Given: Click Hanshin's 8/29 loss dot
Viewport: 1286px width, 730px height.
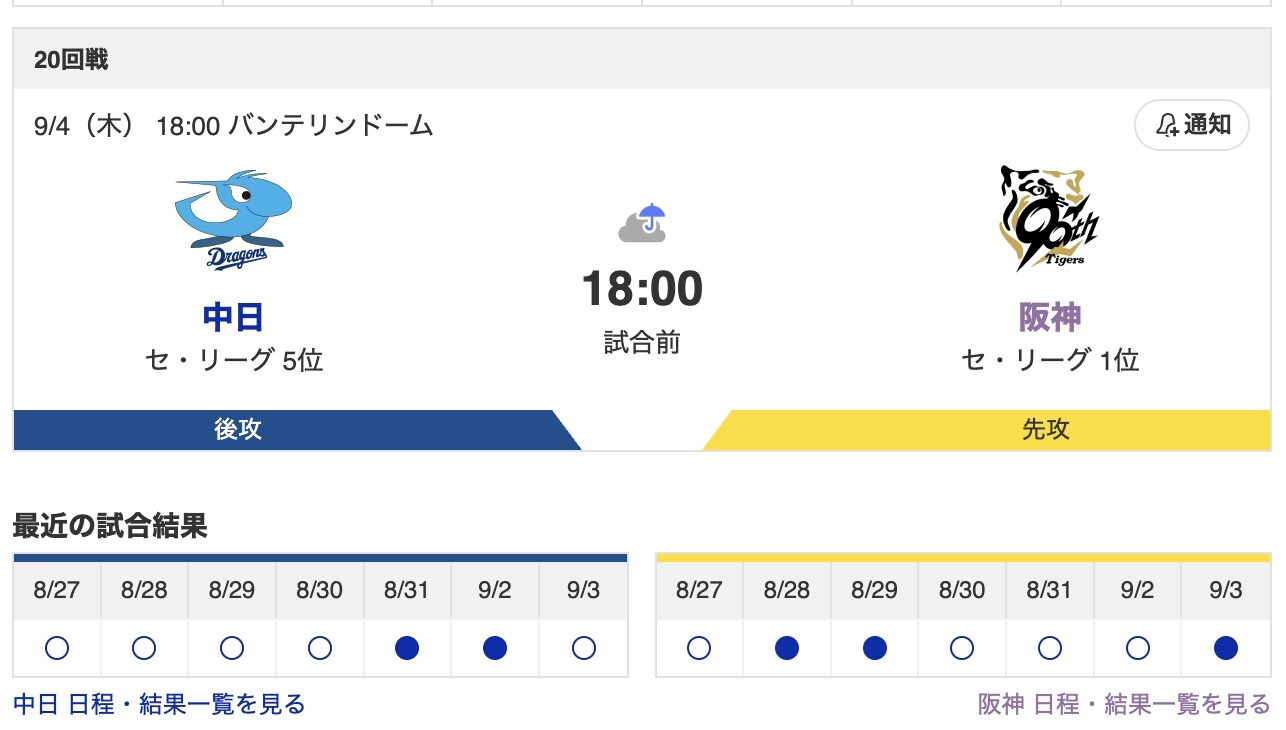Looking at the screenshot, I should tap(875, 649).
